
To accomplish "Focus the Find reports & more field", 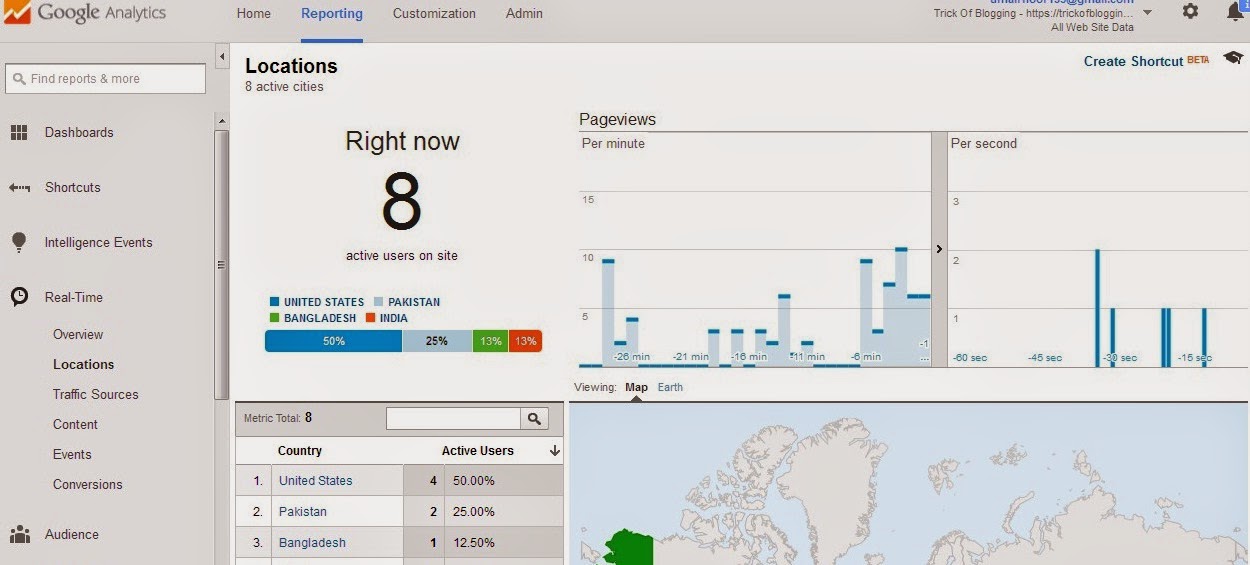I will click(105, 79).
